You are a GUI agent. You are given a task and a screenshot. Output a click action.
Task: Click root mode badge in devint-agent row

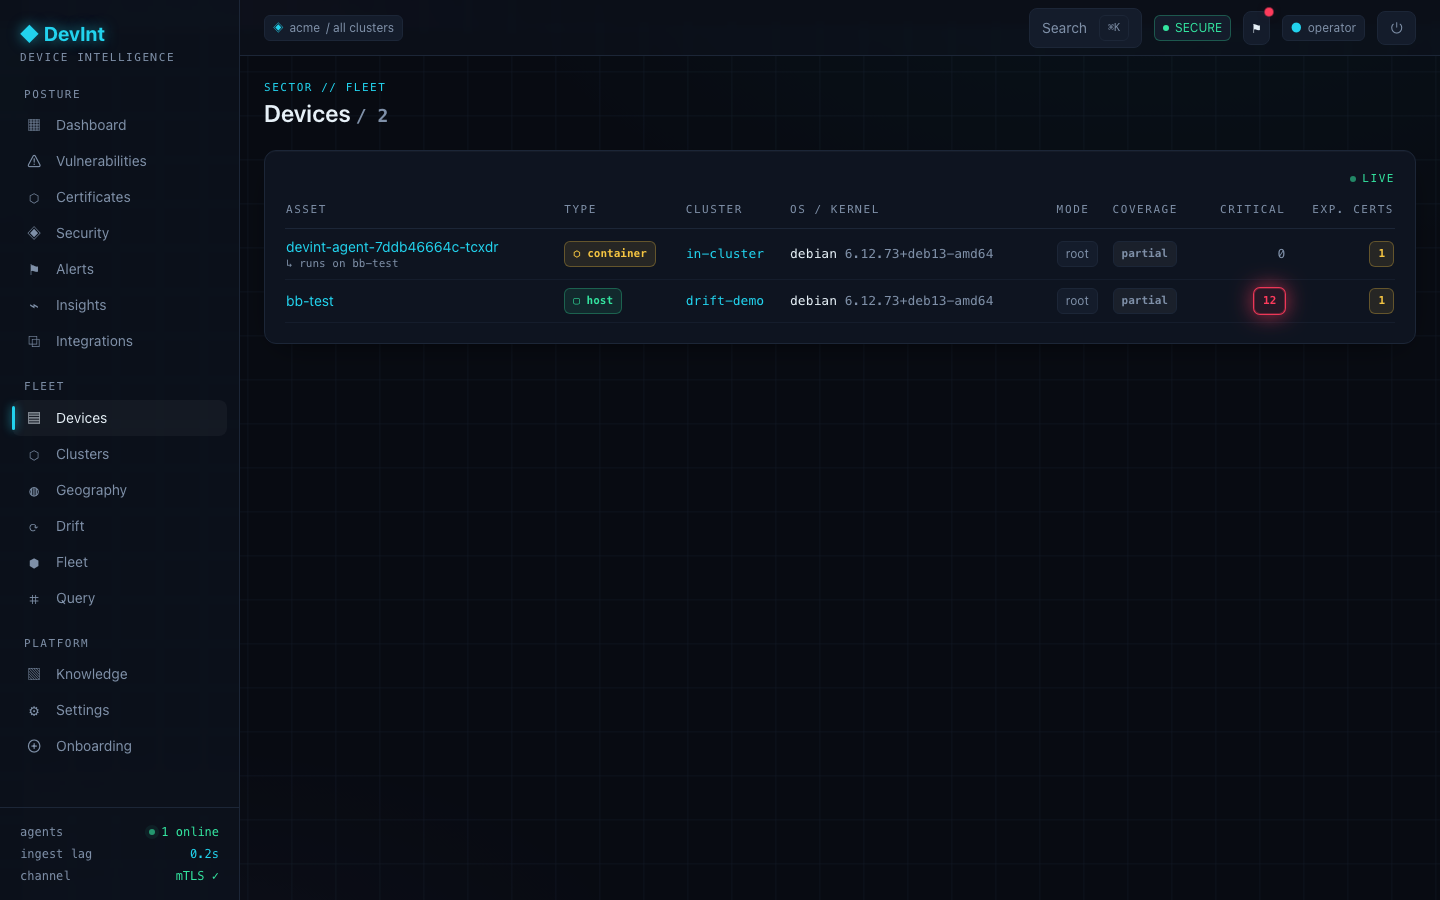[x=1077, y=254]
